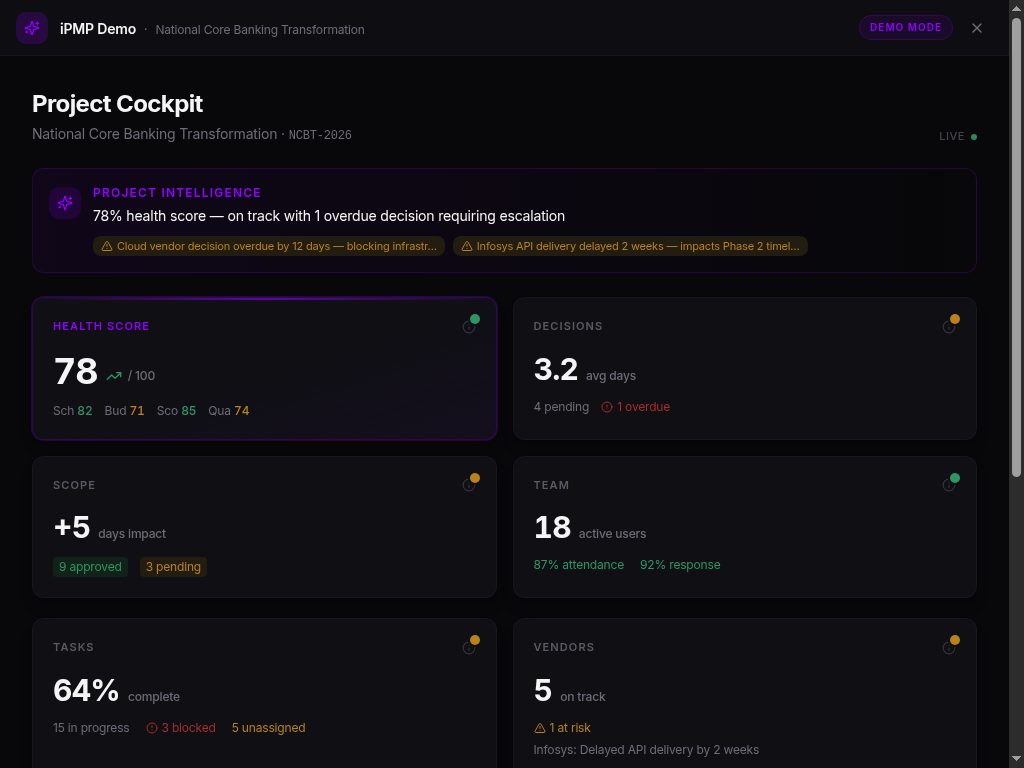The height and width of the screenshot is (768, 1024).
Task: Click the header National Core Banking Transformation text
Action: point(260,30)
